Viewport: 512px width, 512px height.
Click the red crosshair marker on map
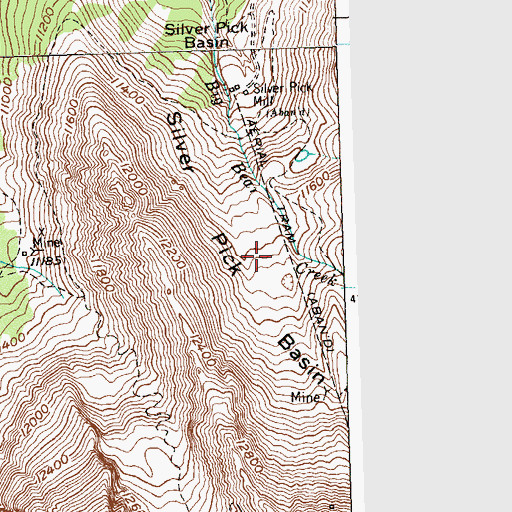pos(256,256)
